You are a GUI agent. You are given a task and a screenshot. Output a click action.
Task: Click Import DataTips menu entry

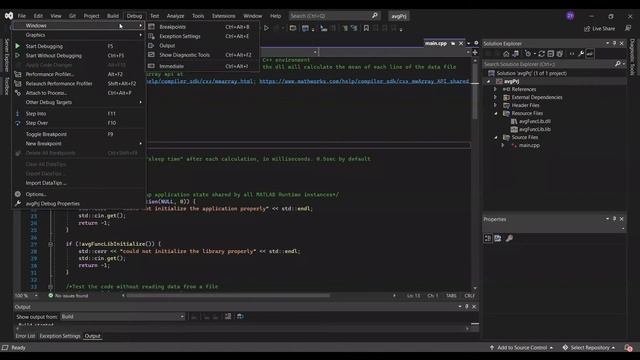point(78,183)
